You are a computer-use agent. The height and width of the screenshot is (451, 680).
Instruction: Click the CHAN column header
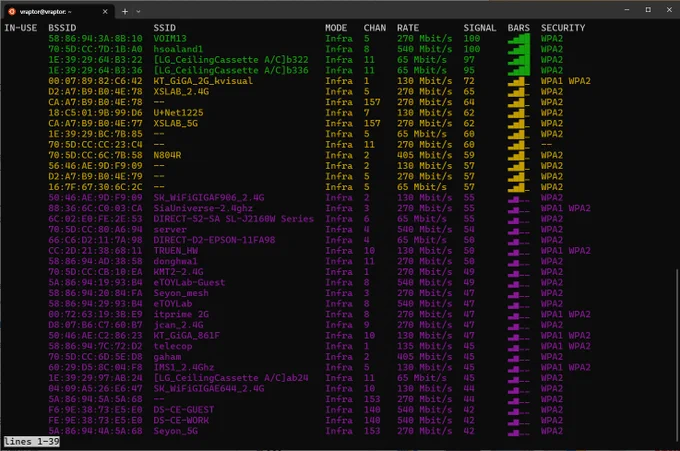click(x=375, y=28)
